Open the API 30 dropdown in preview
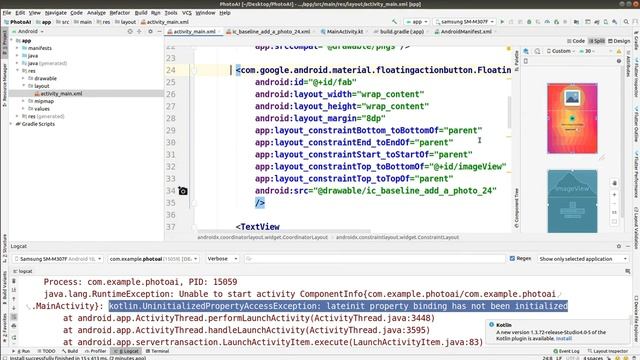Viewport: 640px width, 360px height. point(587,51)
